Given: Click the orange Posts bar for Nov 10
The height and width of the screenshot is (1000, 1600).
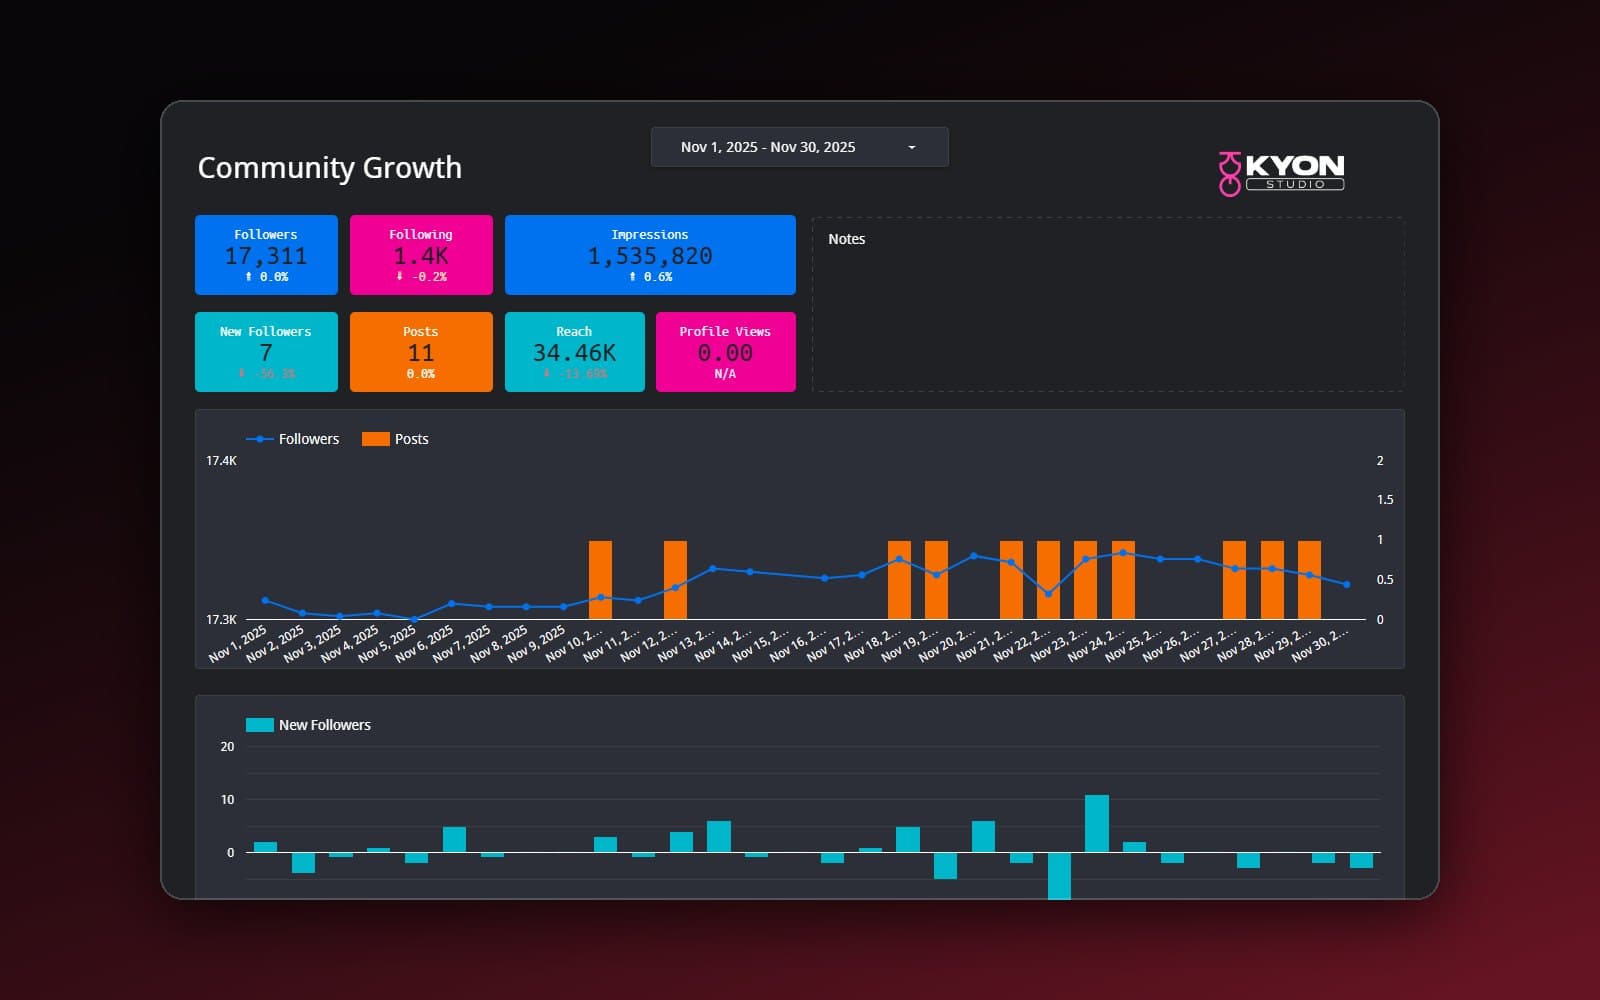Looking at the screenshot, I should (600, 580).
